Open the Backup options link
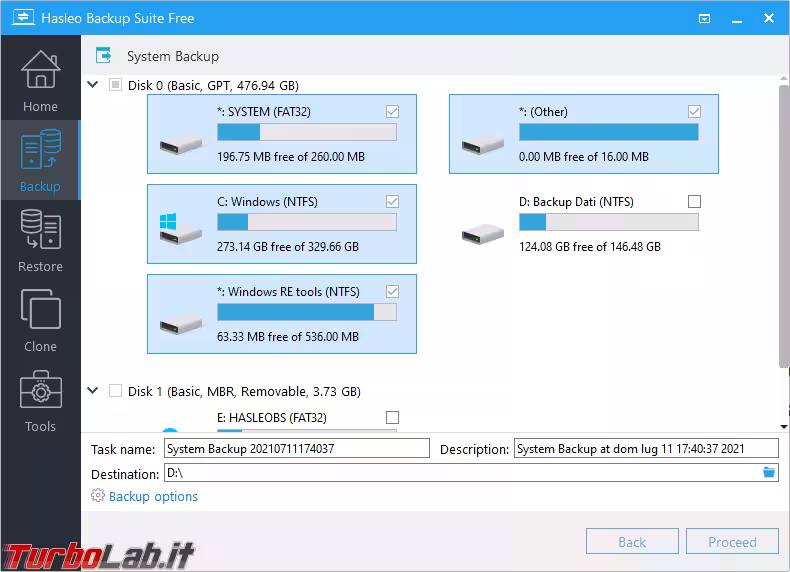This screenshot has width=790, height=572. 153,496
